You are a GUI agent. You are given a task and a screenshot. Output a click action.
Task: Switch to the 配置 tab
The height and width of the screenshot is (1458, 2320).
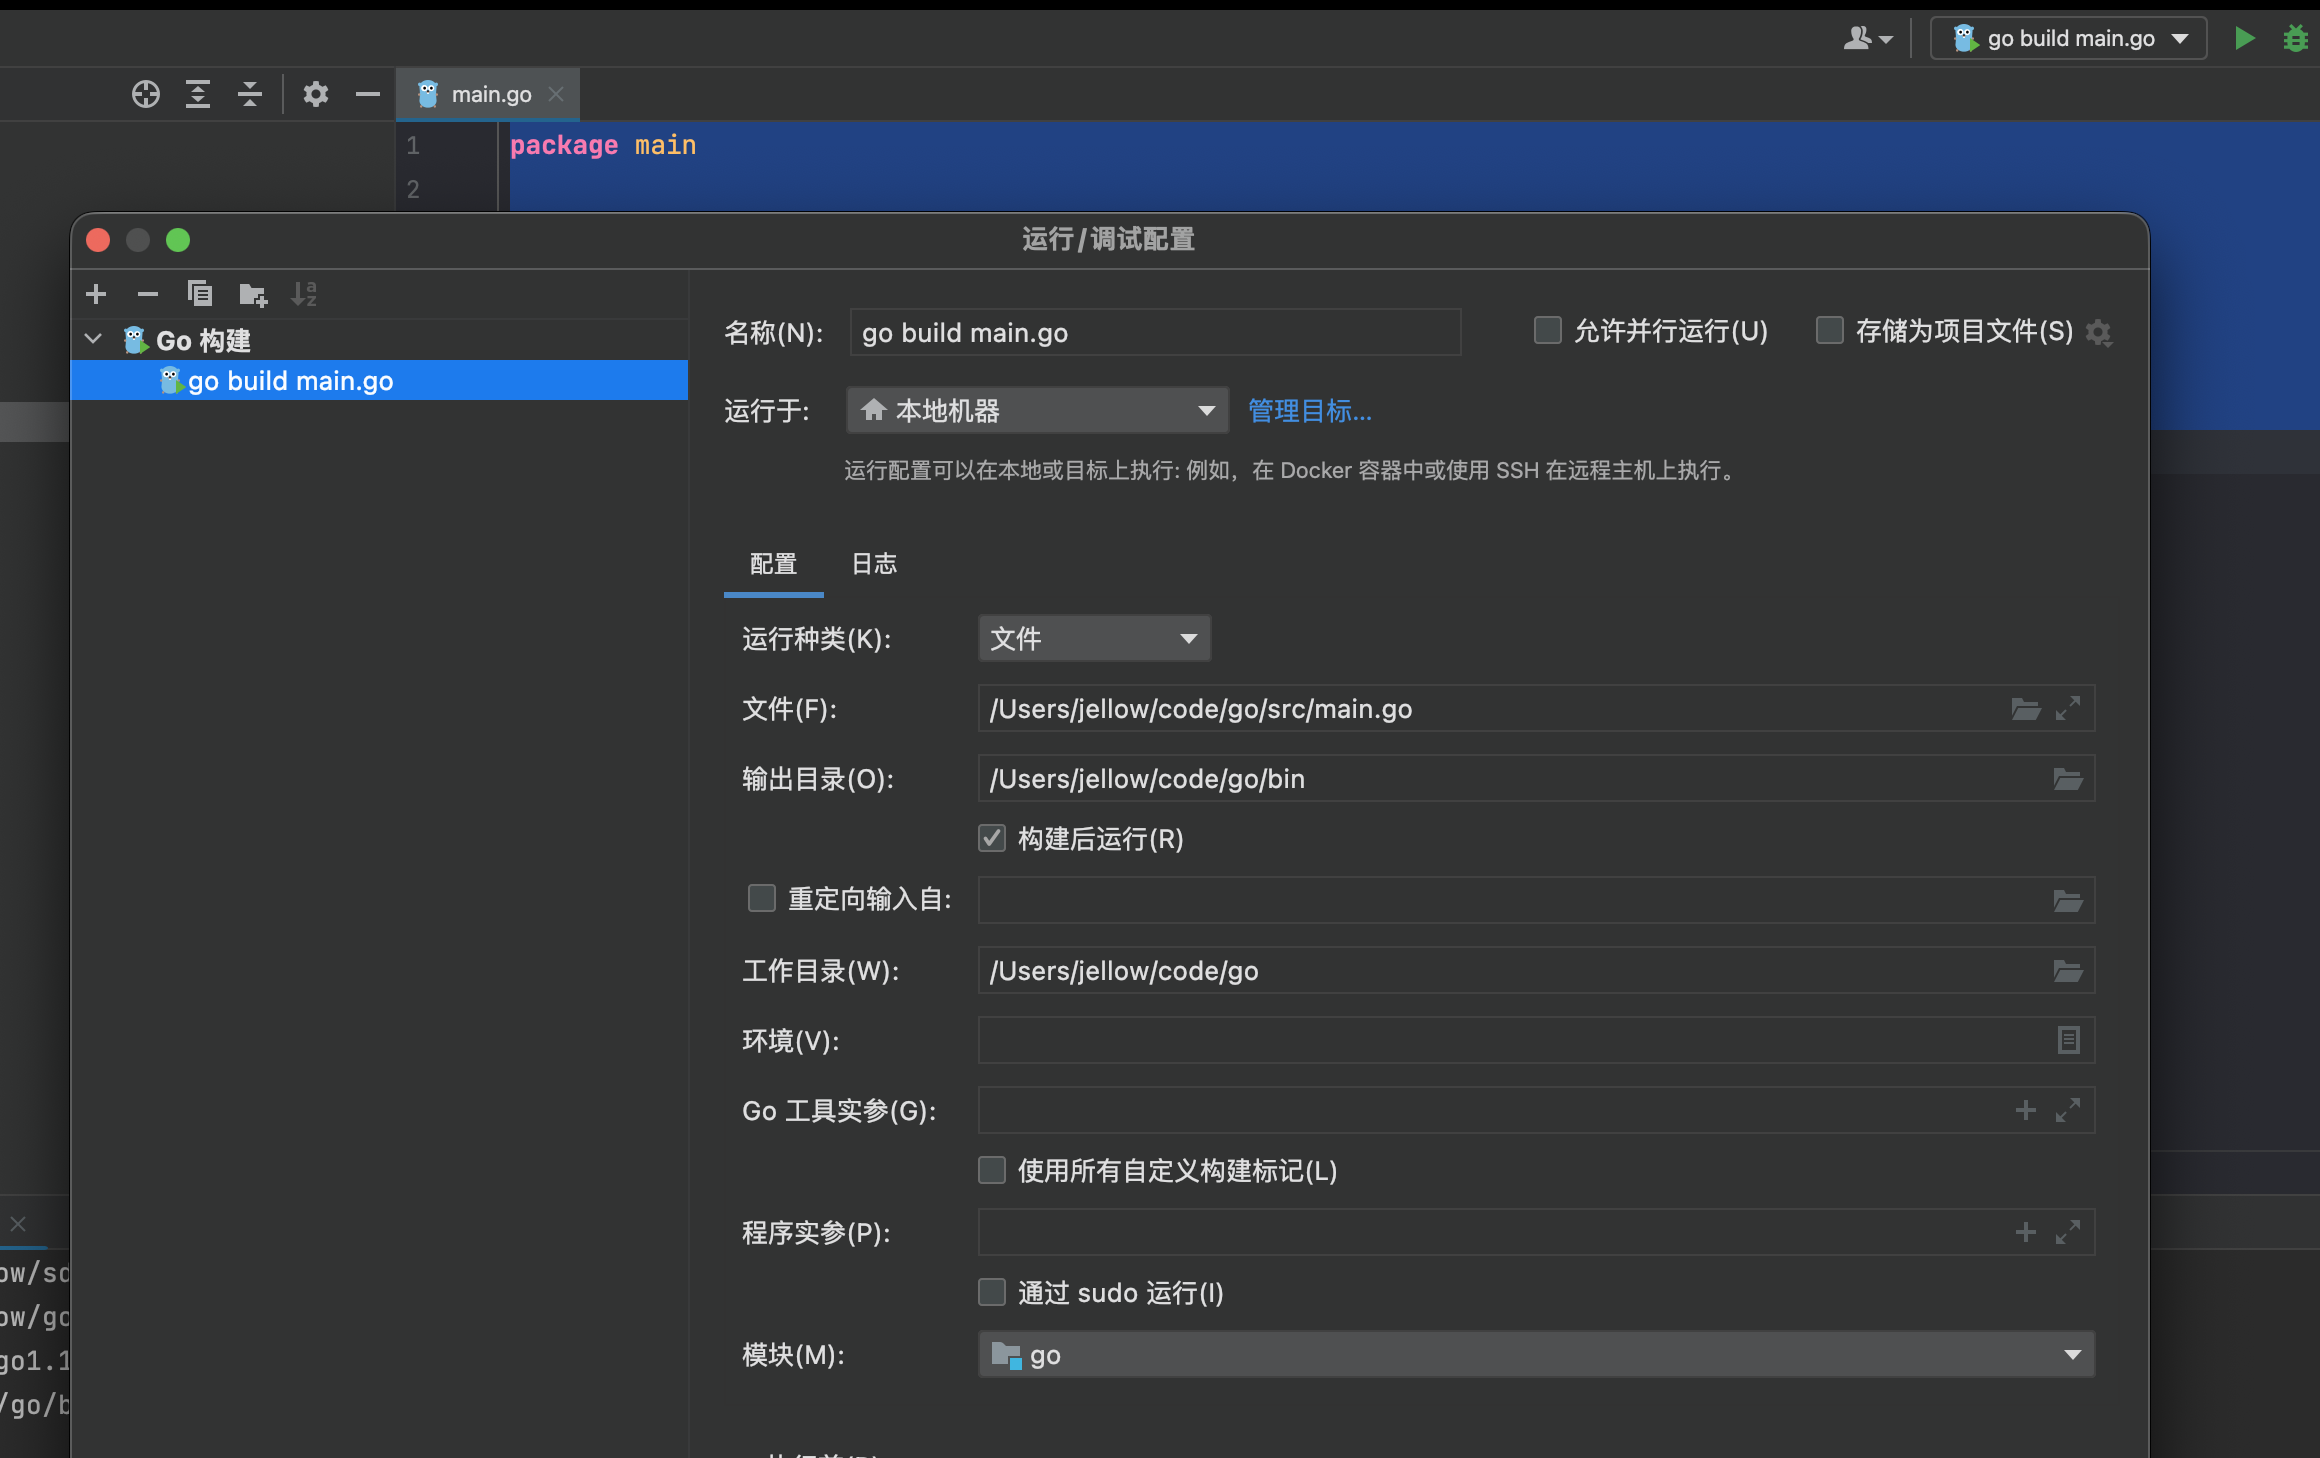point(774,564)
